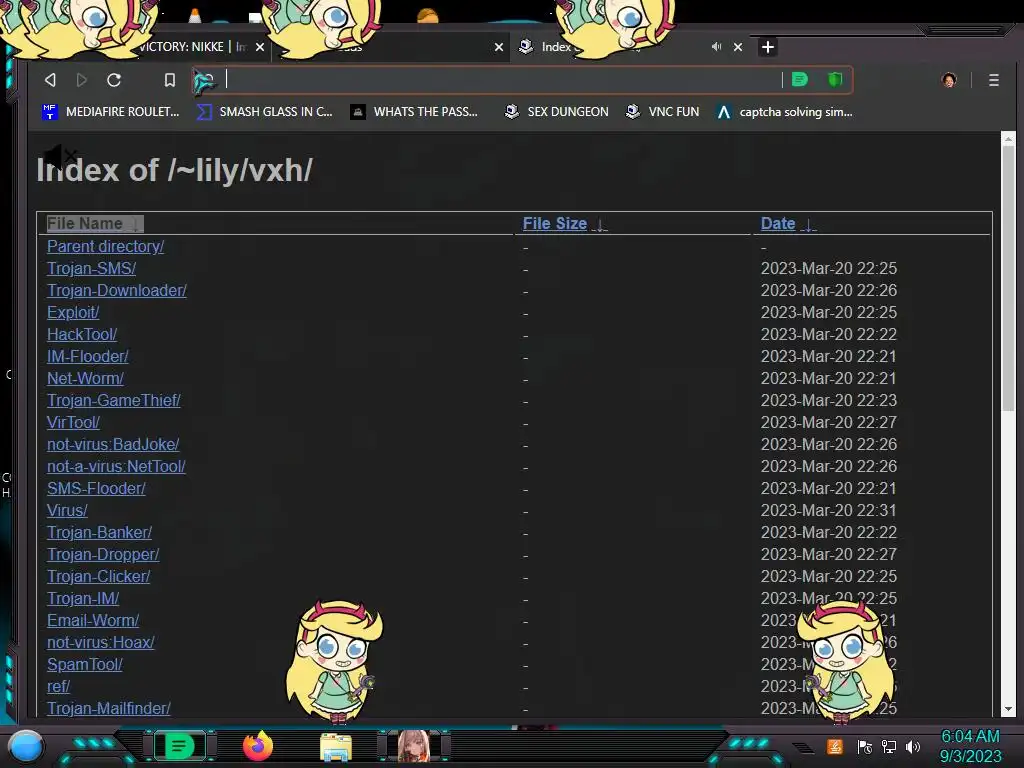Open SMASH GLASS IN C... bookmark

264,112
